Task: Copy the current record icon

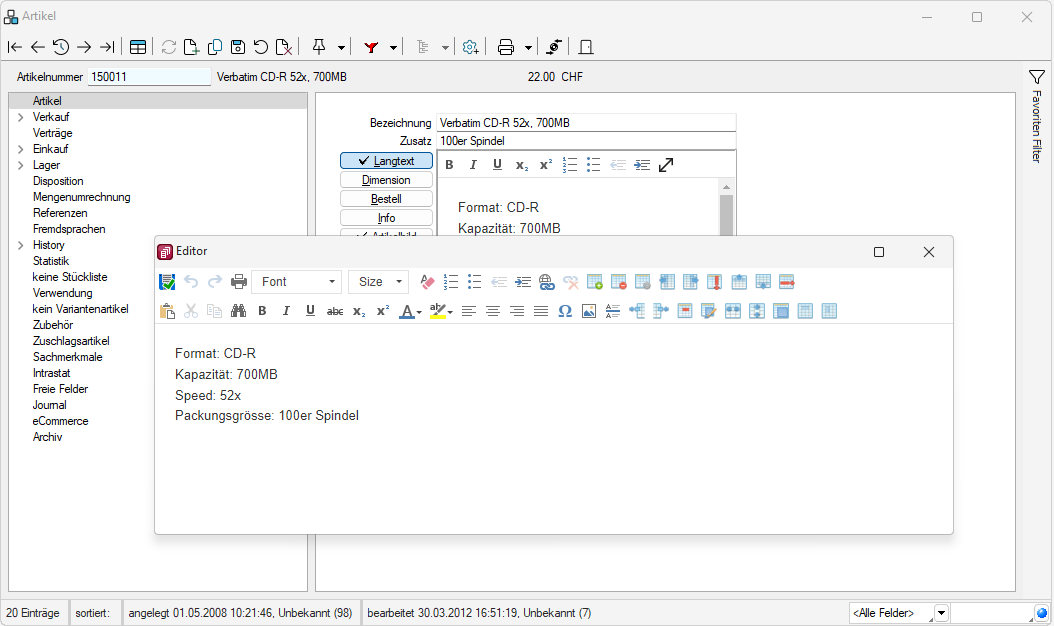Action: [x=215, y=47]
